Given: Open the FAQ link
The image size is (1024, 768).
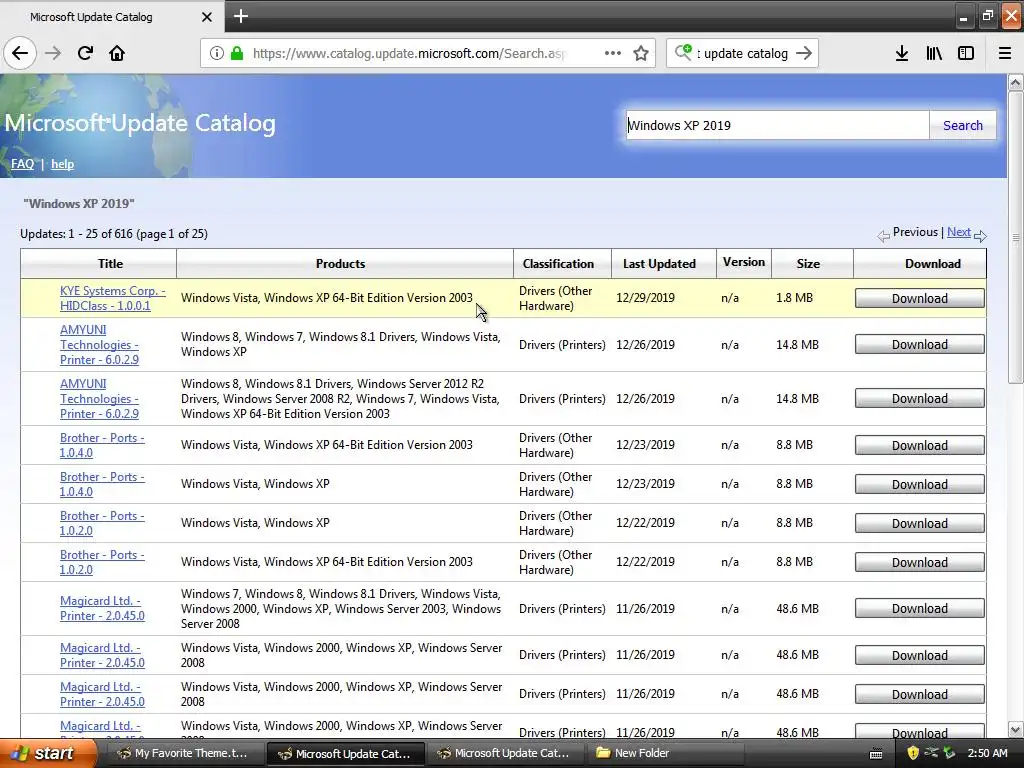Looking at the screenshot, I should pyautogui.click(x=22, y=164).
